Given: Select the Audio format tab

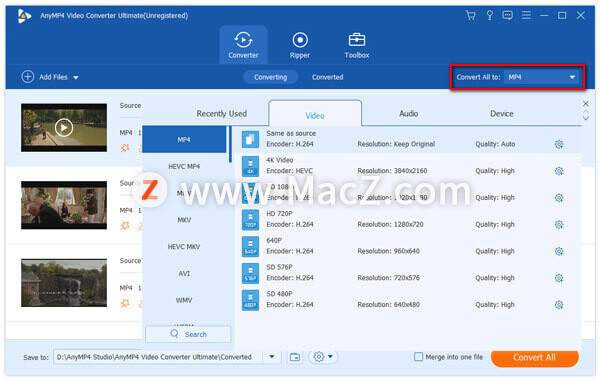Looking at the screenshot, I should [408, 114].
